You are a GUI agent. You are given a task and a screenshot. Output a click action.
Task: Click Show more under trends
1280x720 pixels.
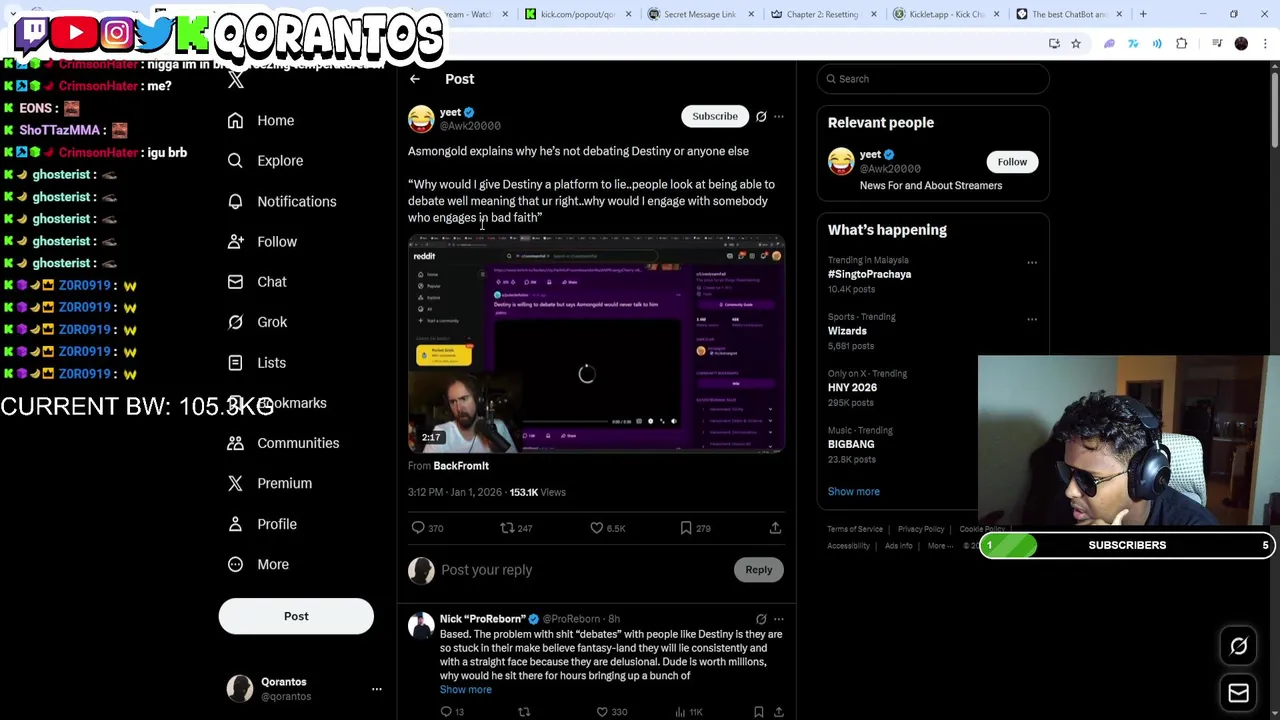854,491
